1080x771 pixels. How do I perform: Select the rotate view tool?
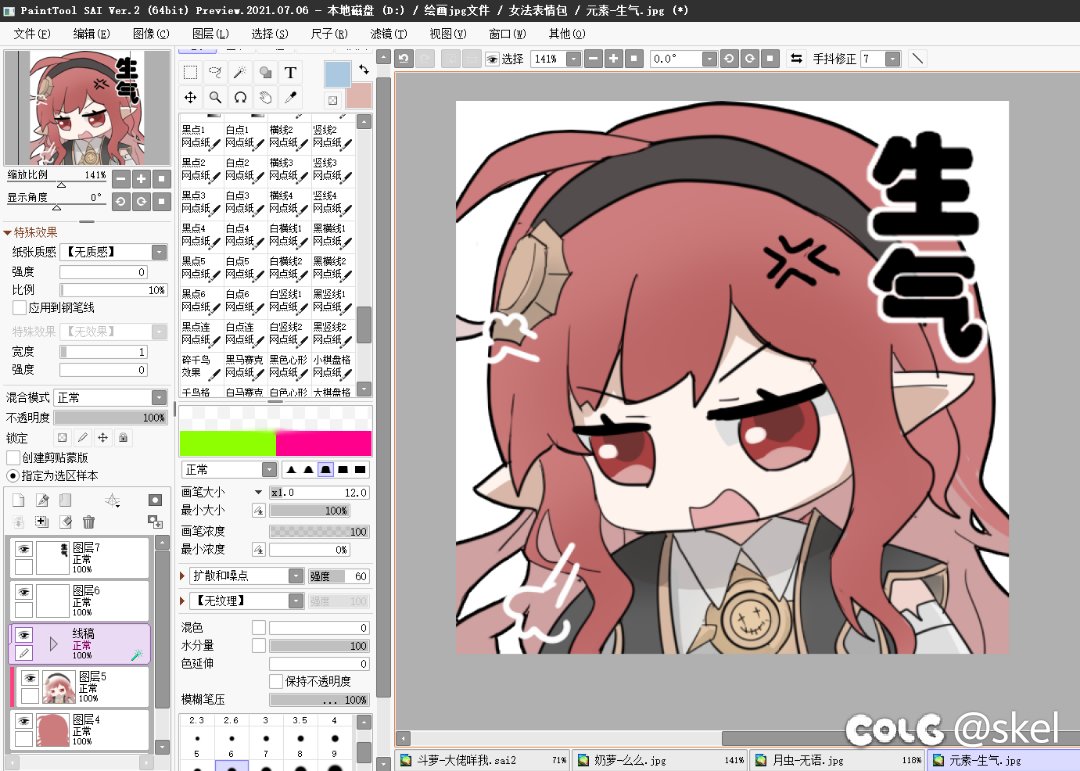point(240,97)
